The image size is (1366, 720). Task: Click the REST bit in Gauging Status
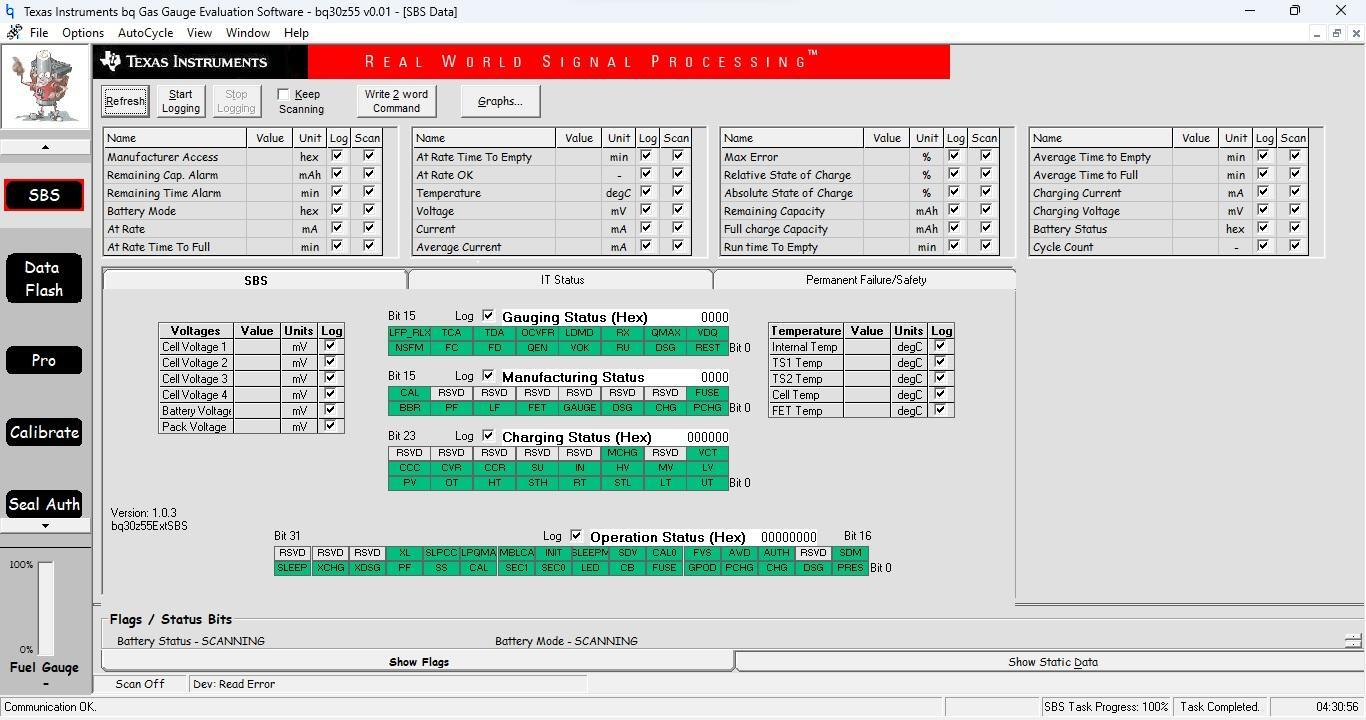(x=707, y=348)
